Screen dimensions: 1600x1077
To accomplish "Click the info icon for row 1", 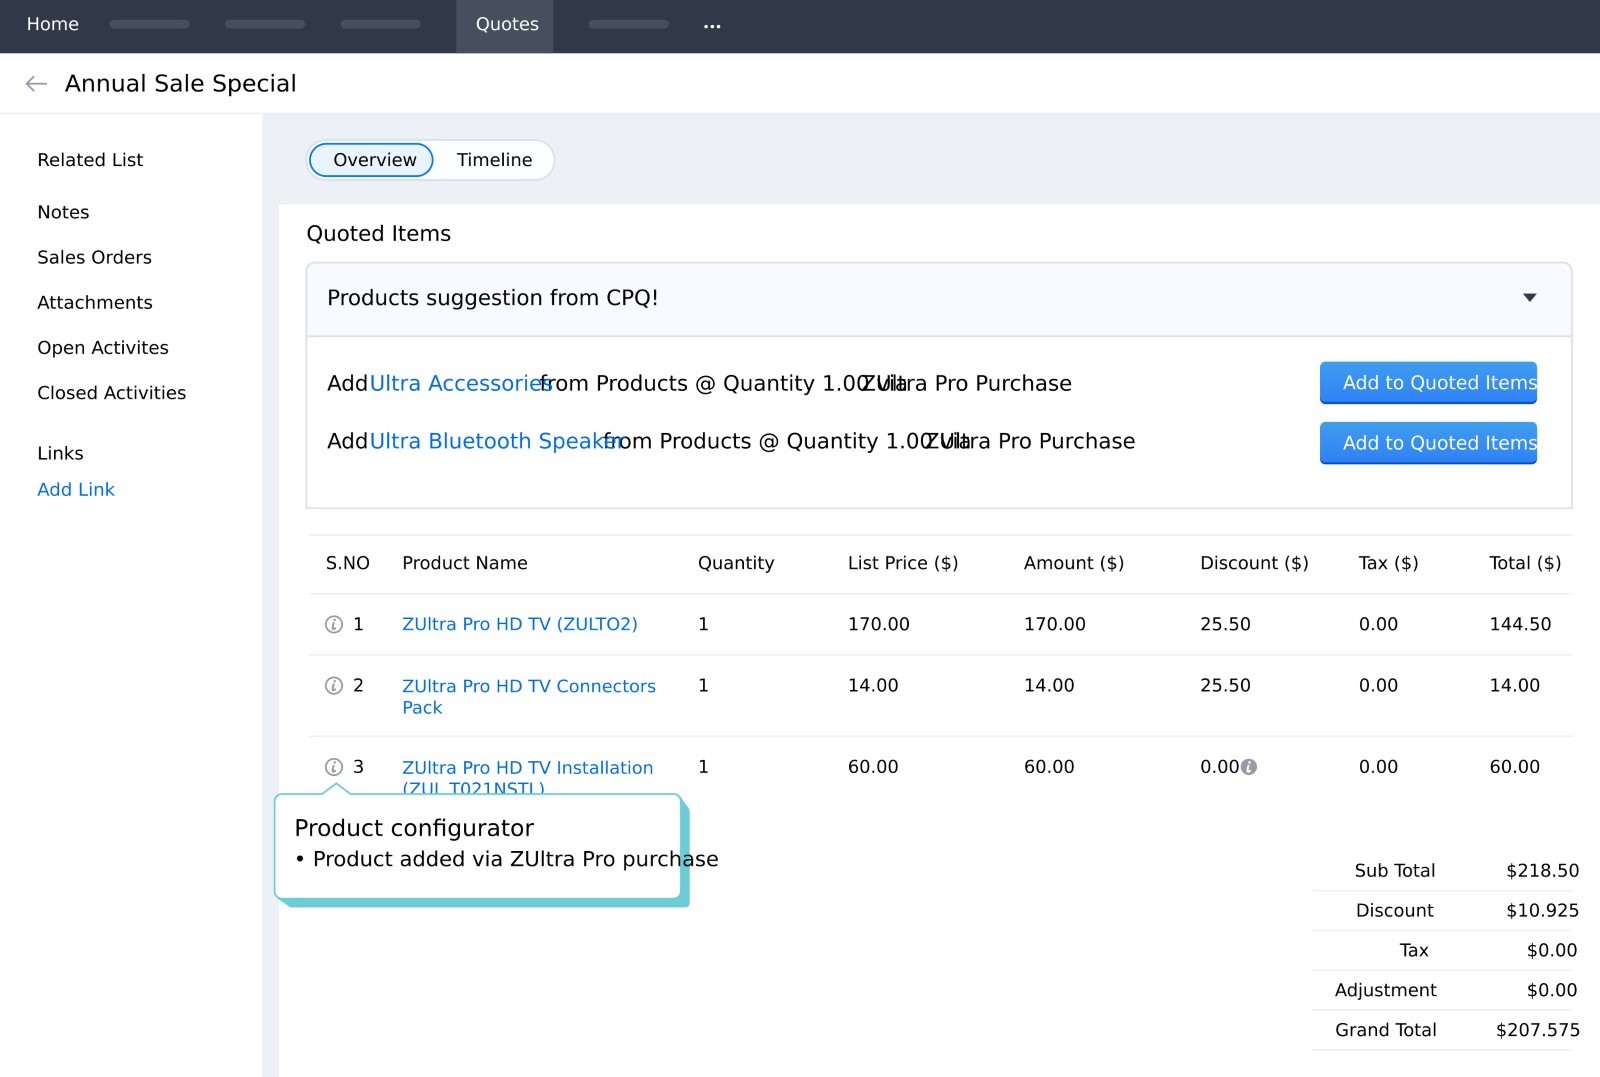I will pyautogui.click(x=334, y=624).
